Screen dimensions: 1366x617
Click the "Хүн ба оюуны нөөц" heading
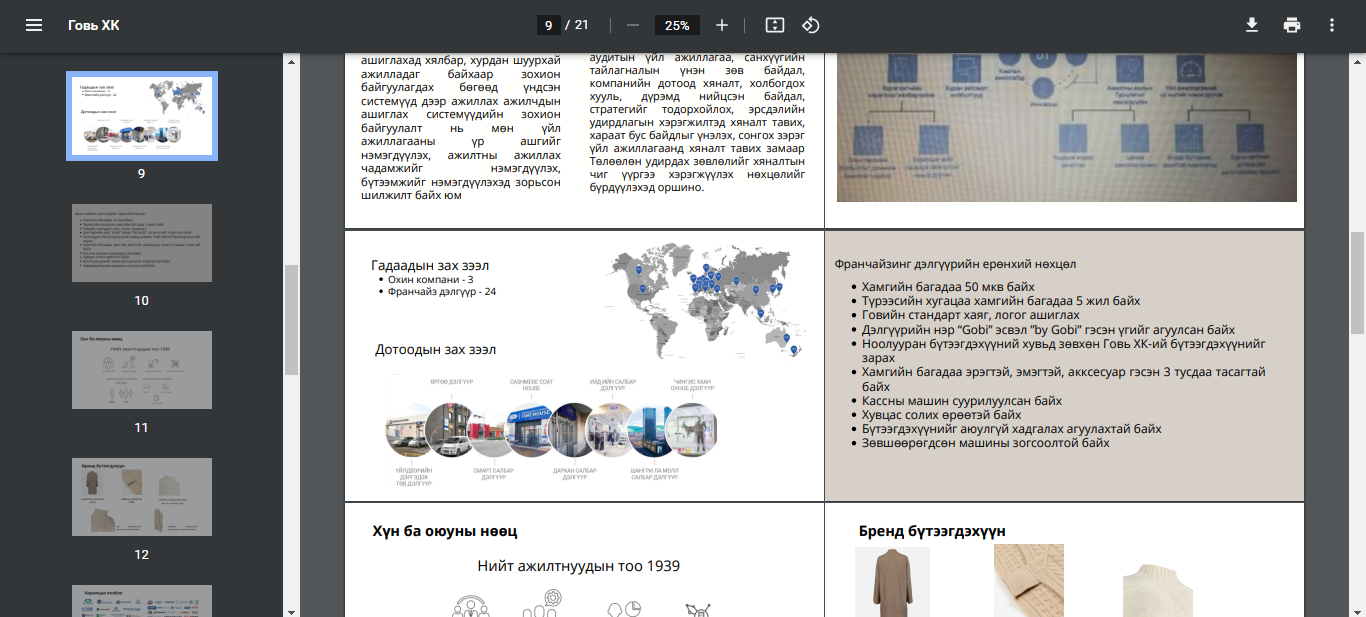445,531
